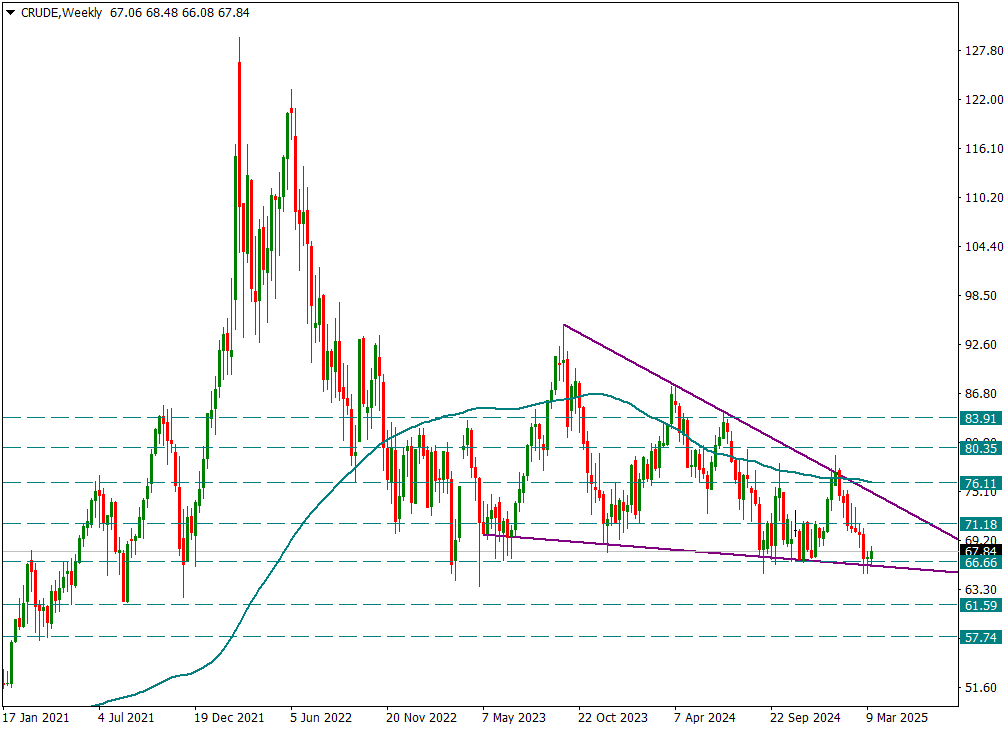Click the 22 Oct 2023 date label
The height and width of the screenshot is (730, 1008).
613,717
